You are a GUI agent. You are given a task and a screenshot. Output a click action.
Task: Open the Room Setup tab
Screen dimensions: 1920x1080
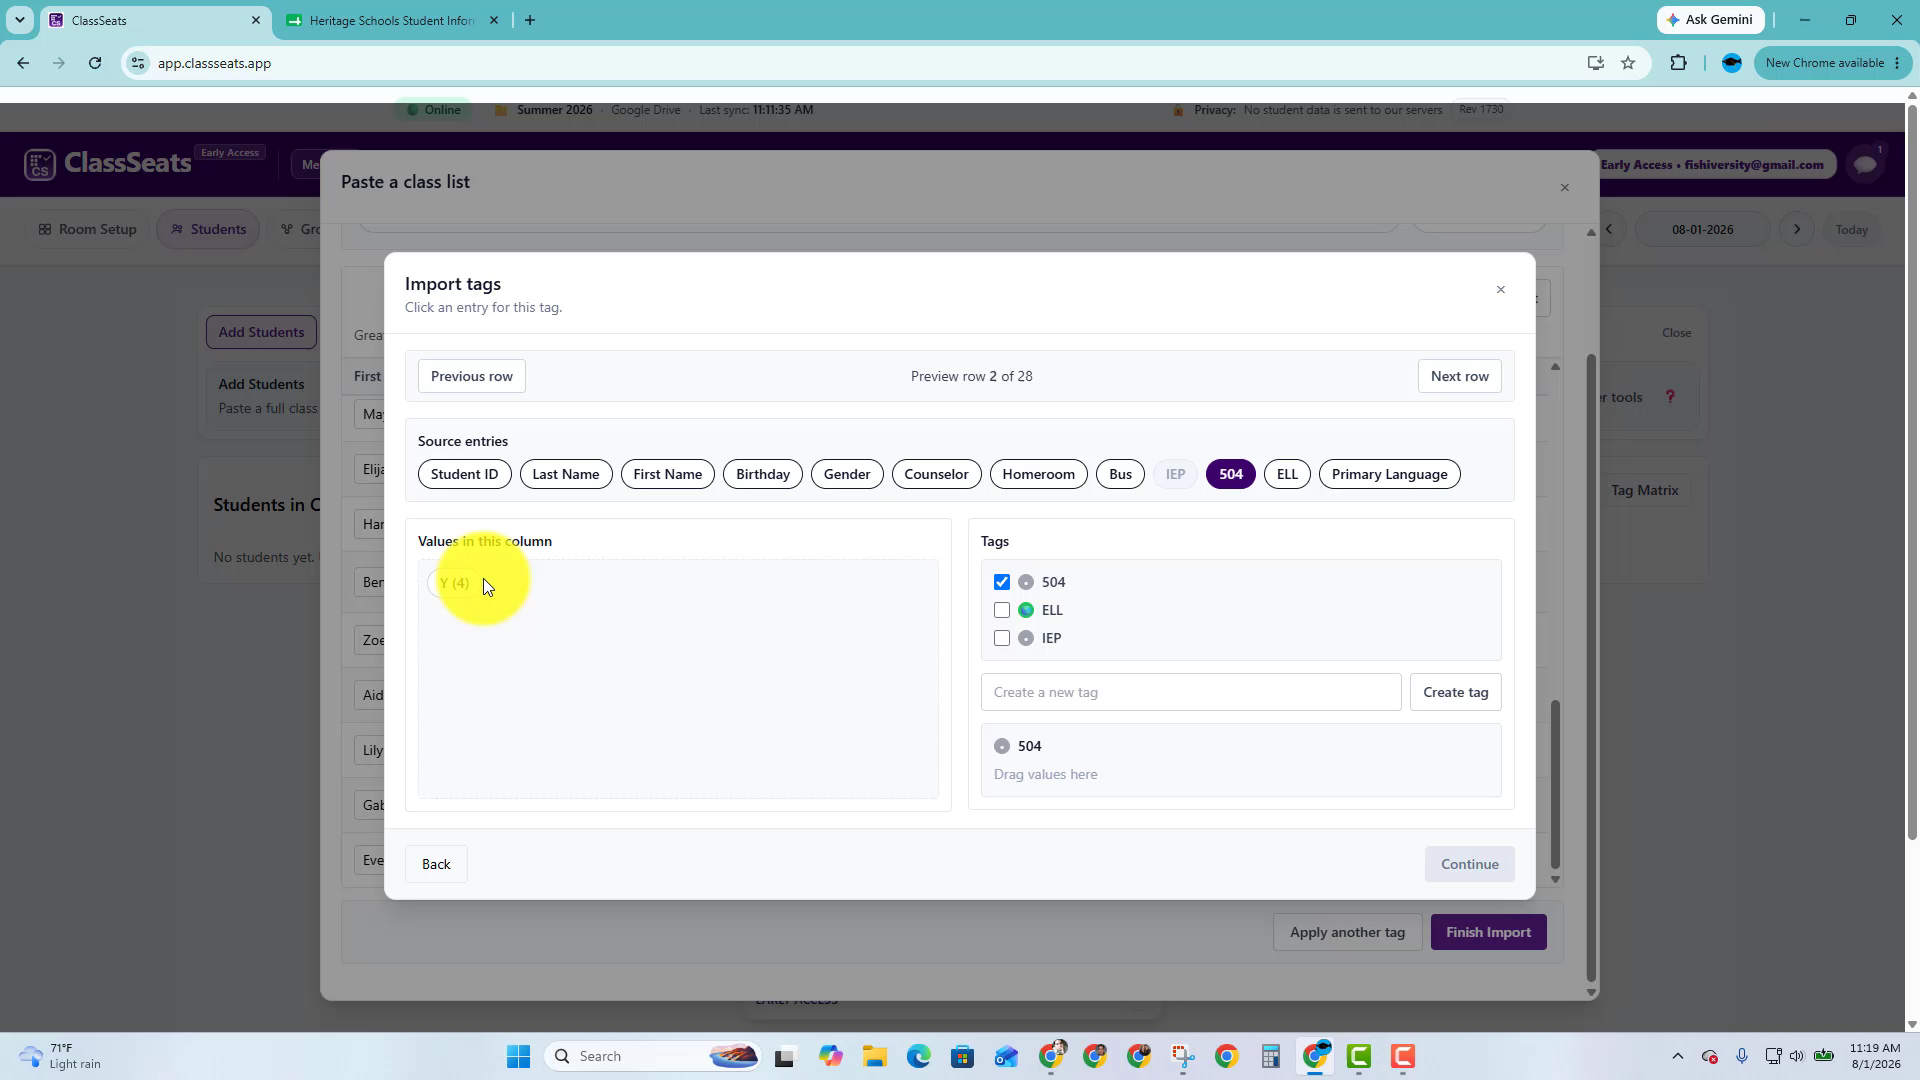point(88,229)
